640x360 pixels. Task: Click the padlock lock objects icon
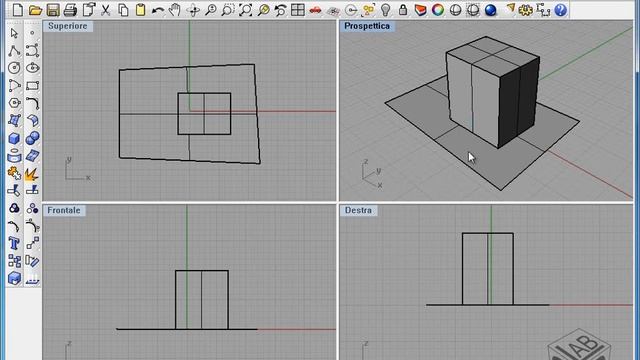(x=403, y=9)
